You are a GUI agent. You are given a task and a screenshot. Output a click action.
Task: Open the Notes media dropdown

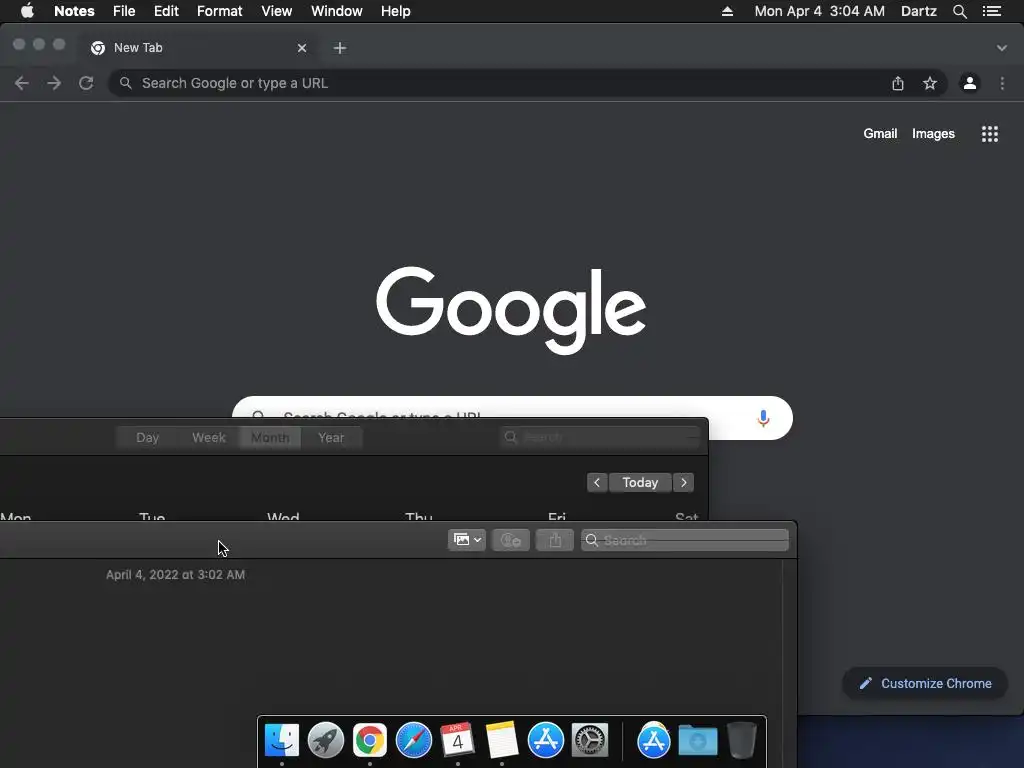click(x=467, y=540)
